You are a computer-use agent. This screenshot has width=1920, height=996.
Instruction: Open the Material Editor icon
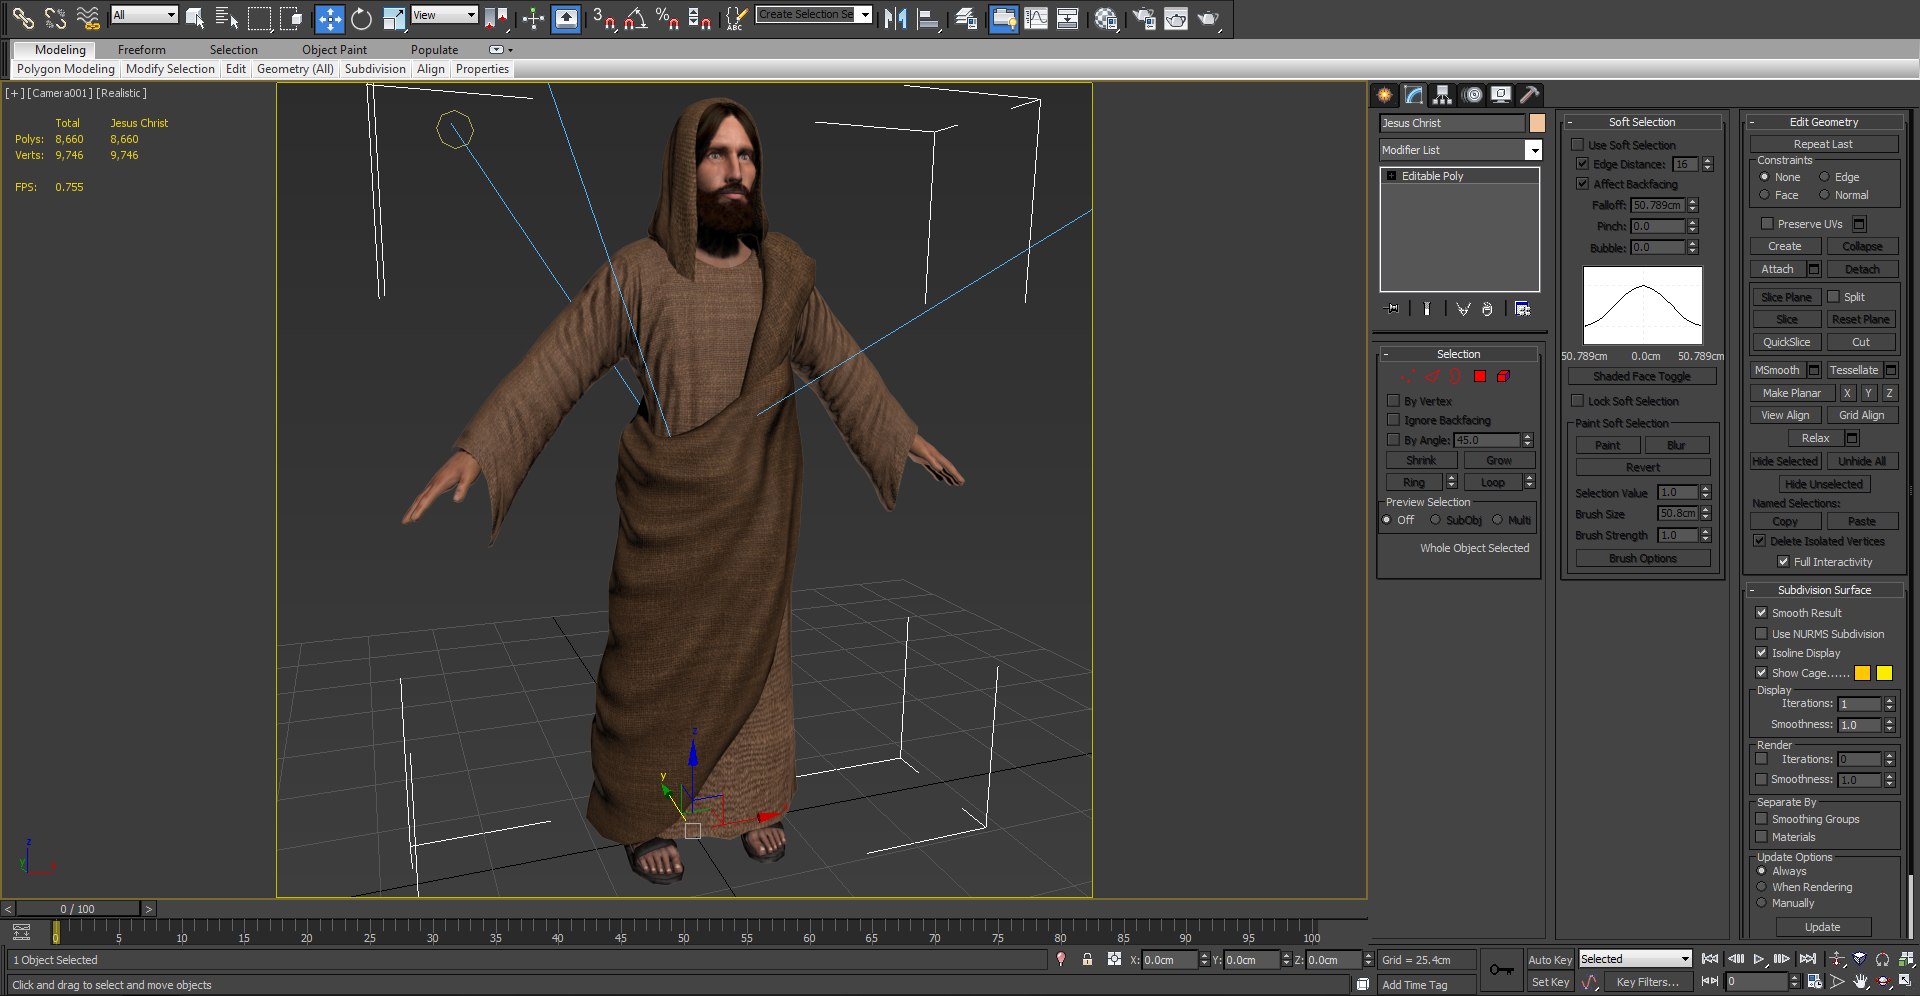click(x=1105, y=18)
